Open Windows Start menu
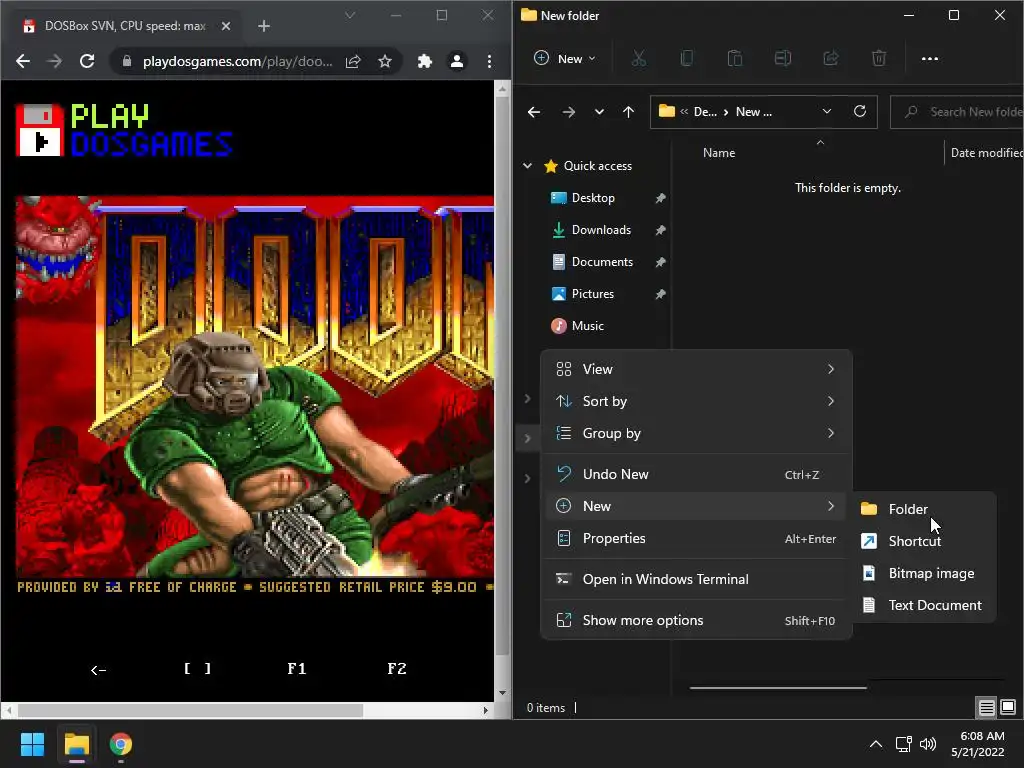The width and height of the screenshot is (1024, 768). coord(32,744)
